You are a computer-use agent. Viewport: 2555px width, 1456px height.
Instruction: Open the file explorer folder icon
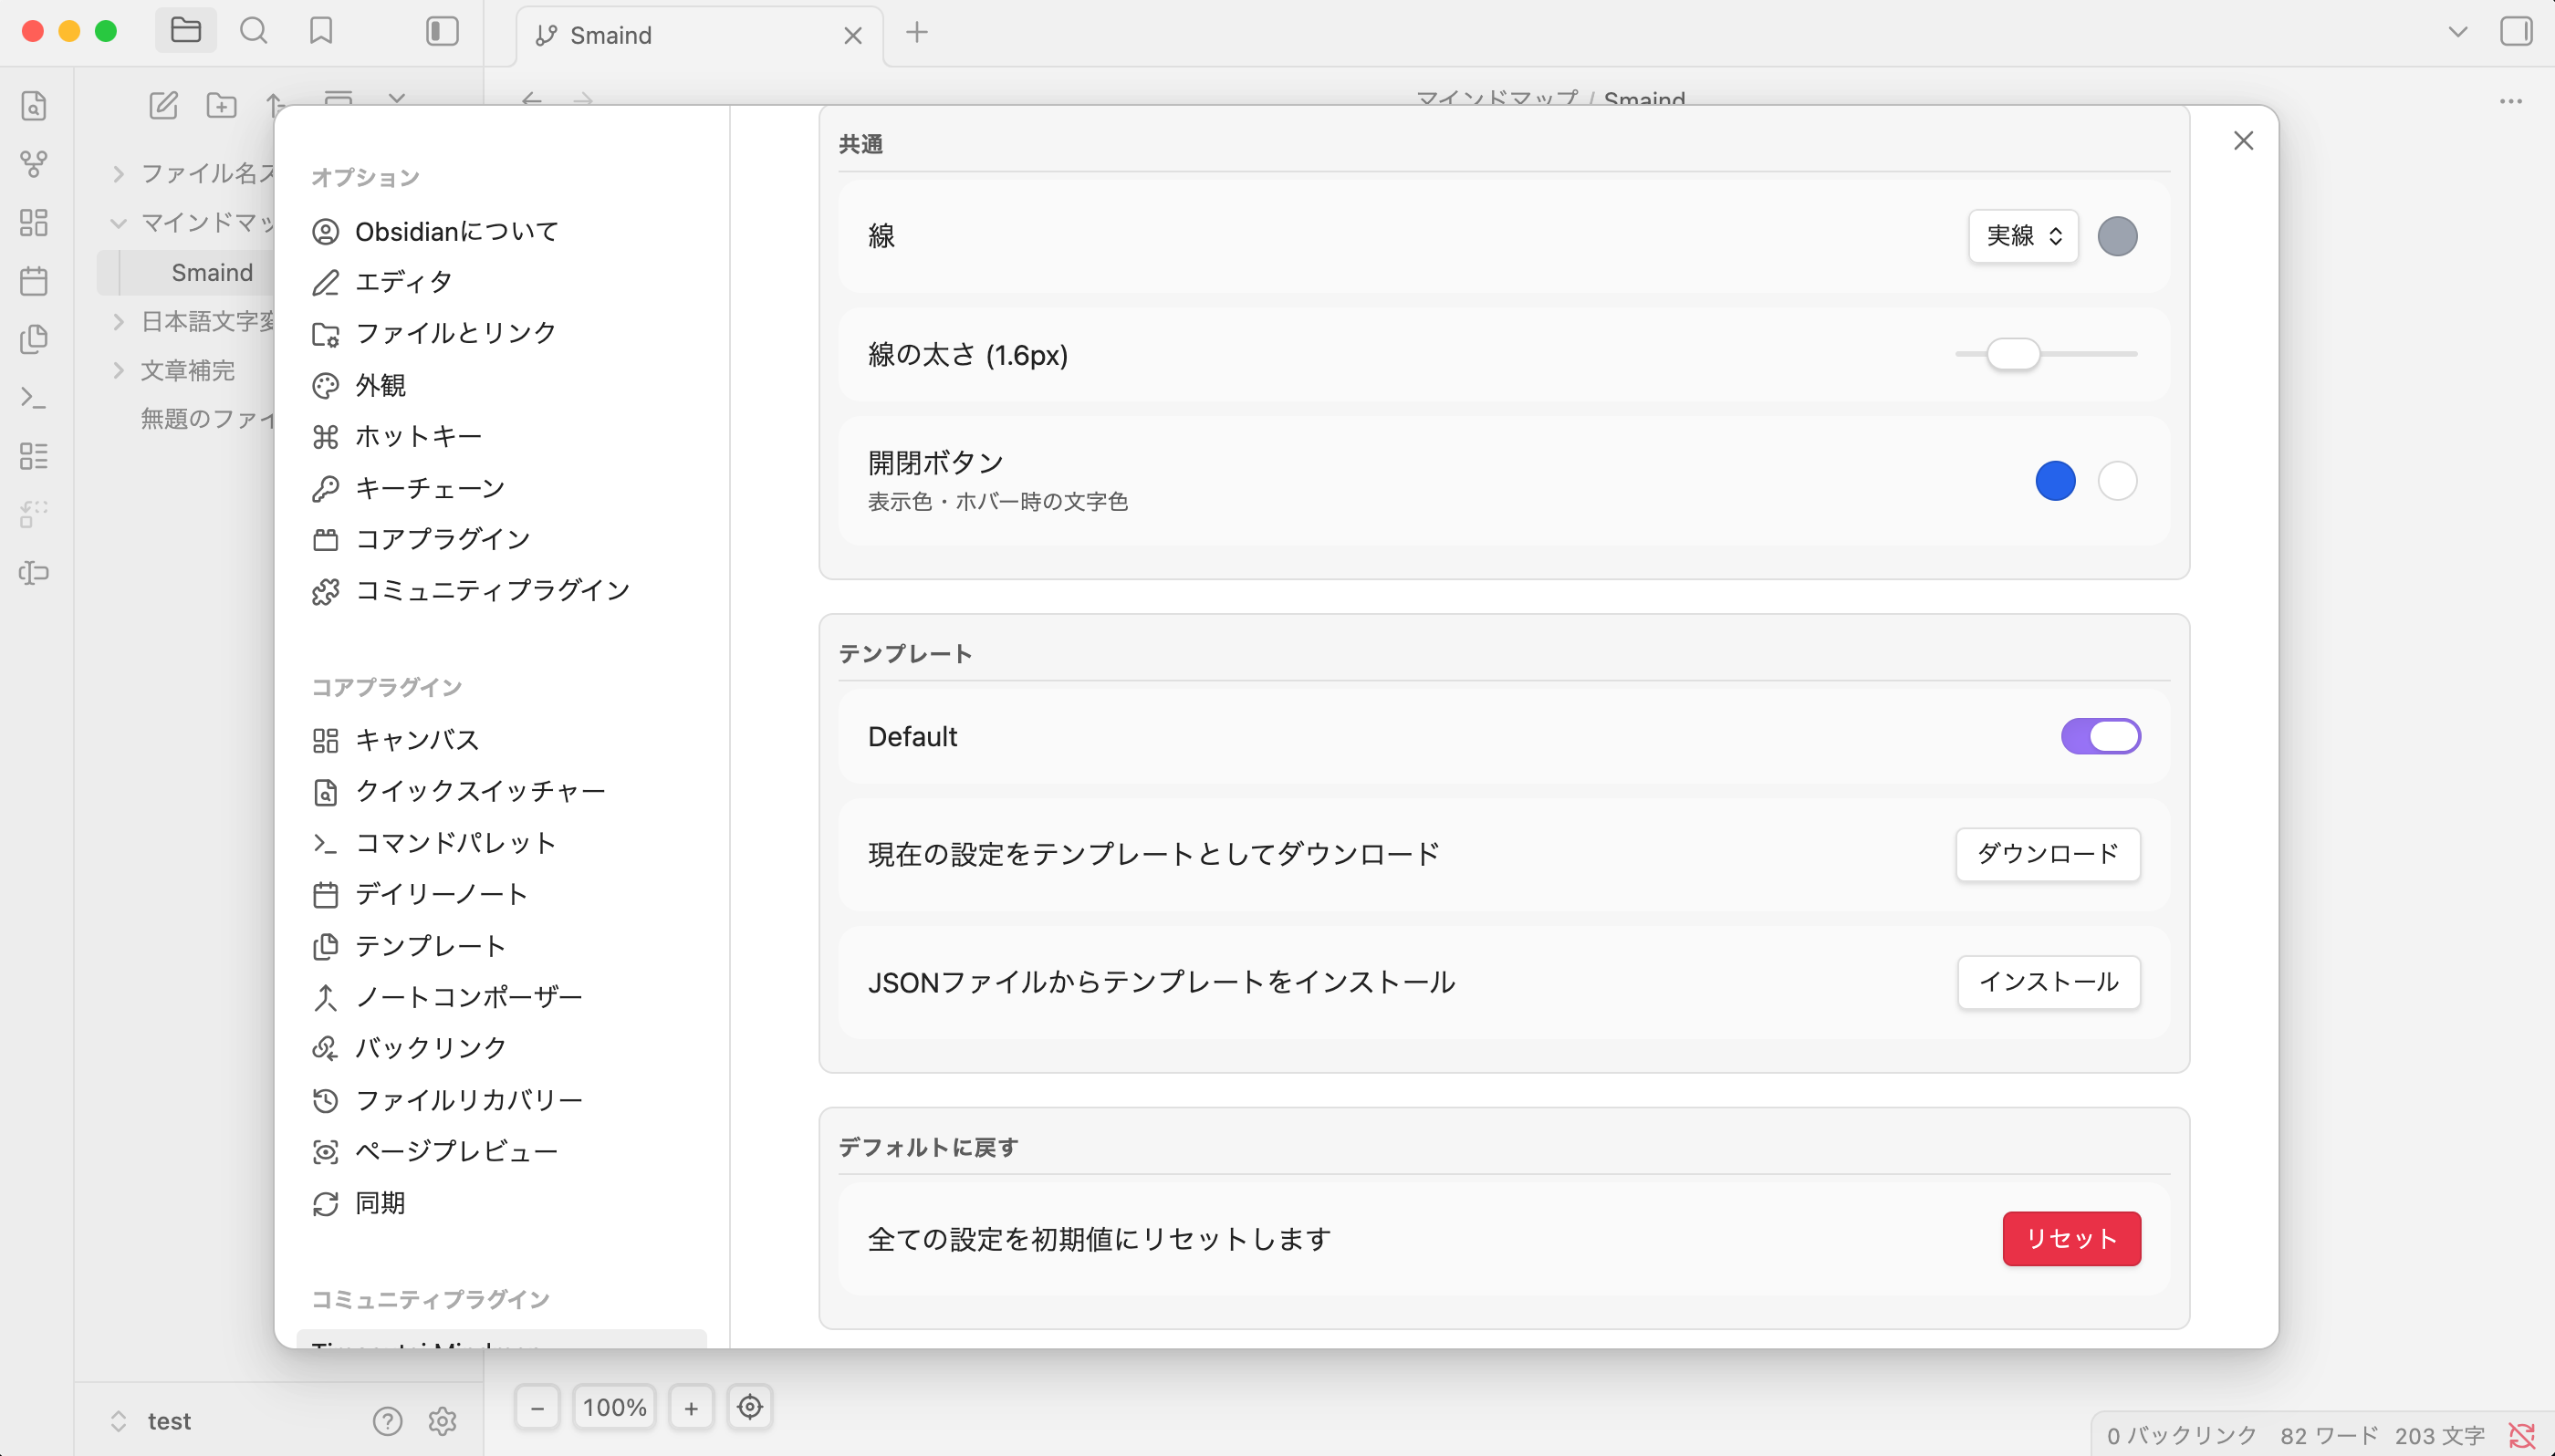185,31
